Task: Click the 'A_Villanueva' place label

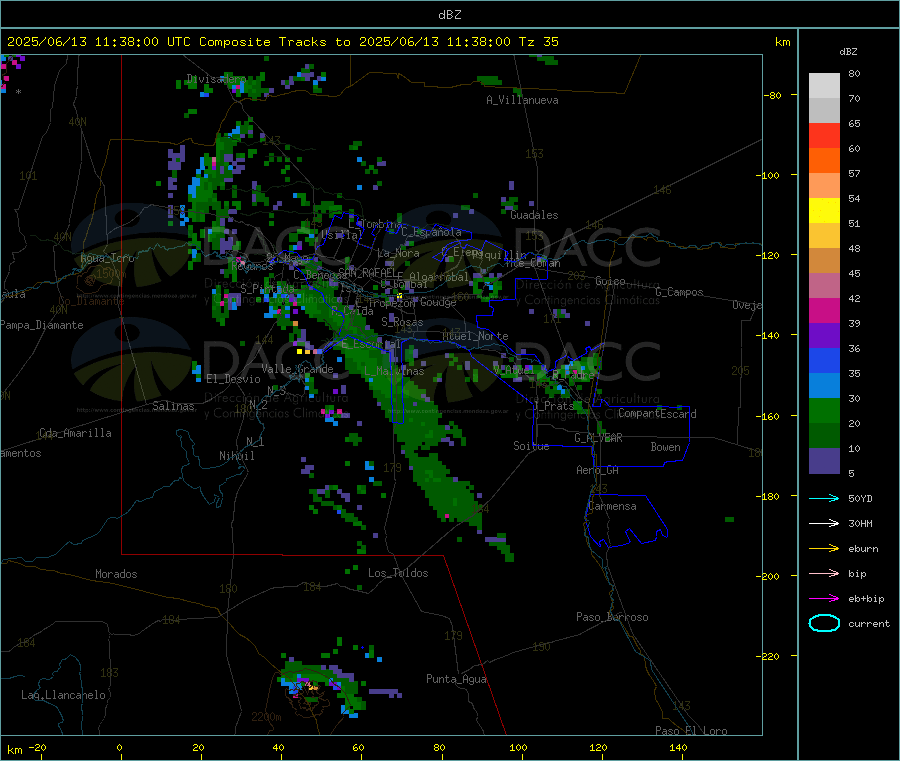Action: (522, 100)
